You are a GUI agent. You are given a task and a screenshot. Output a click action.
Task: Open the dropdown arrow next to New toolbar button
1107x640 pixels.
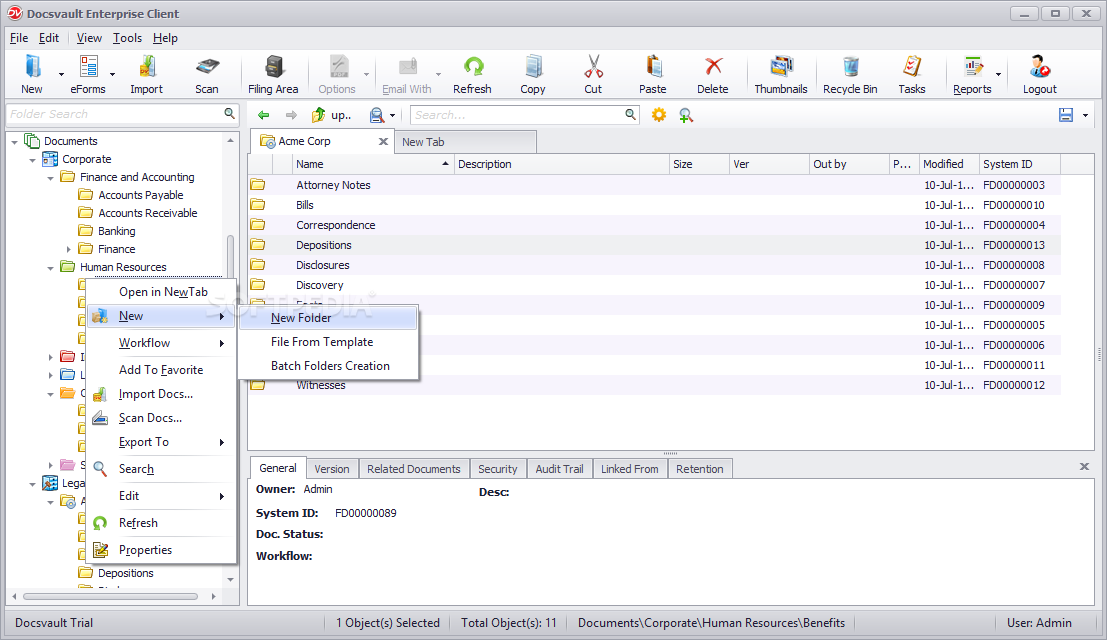[61, 74]
